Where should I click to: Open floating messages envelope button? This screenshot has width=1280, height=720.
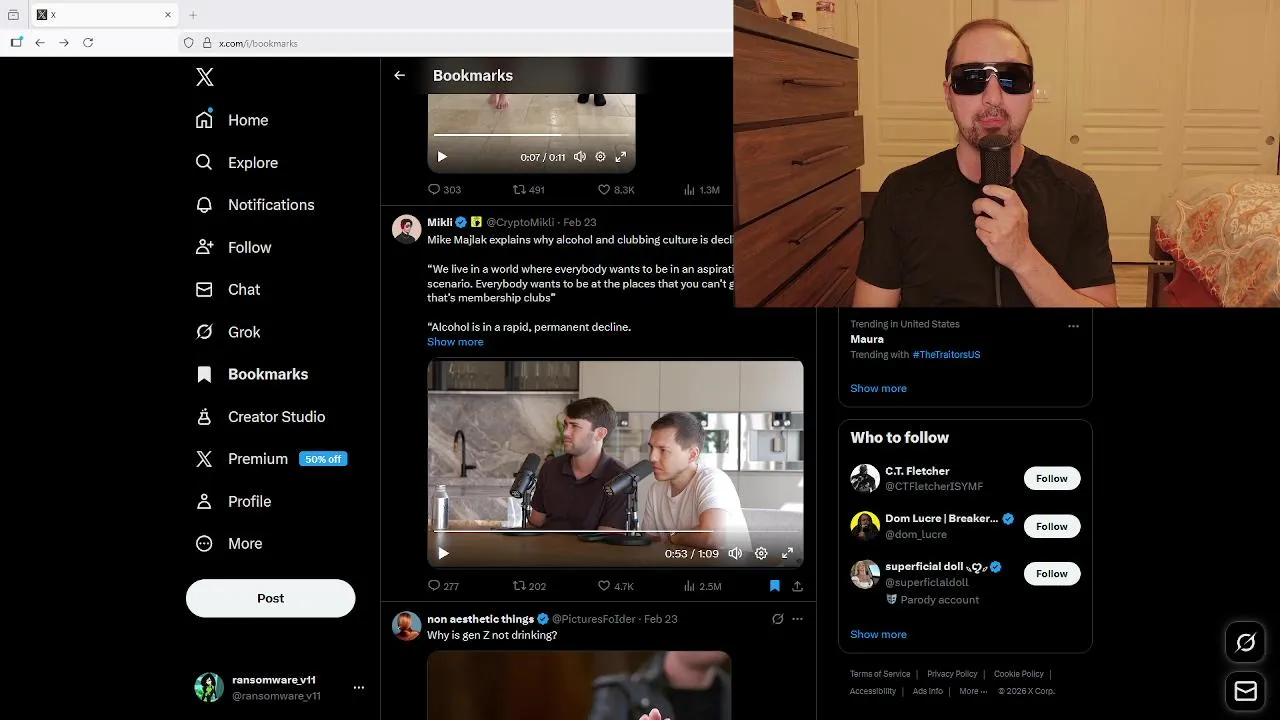pos(1245,691)
